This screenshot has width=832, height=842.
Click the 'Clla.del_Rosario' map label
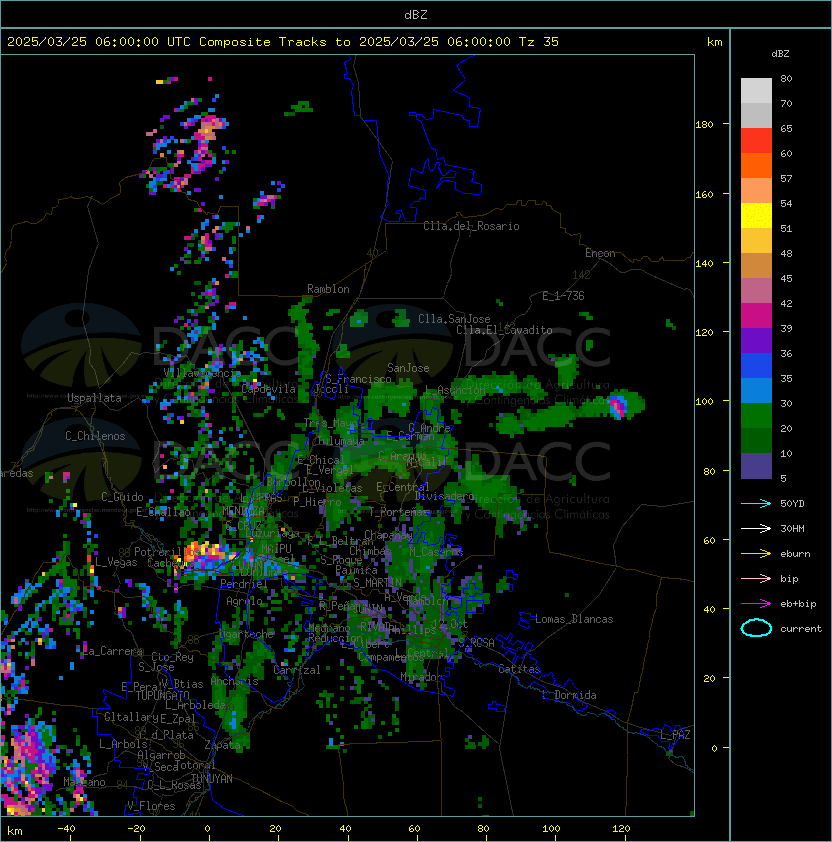(471, 226)
